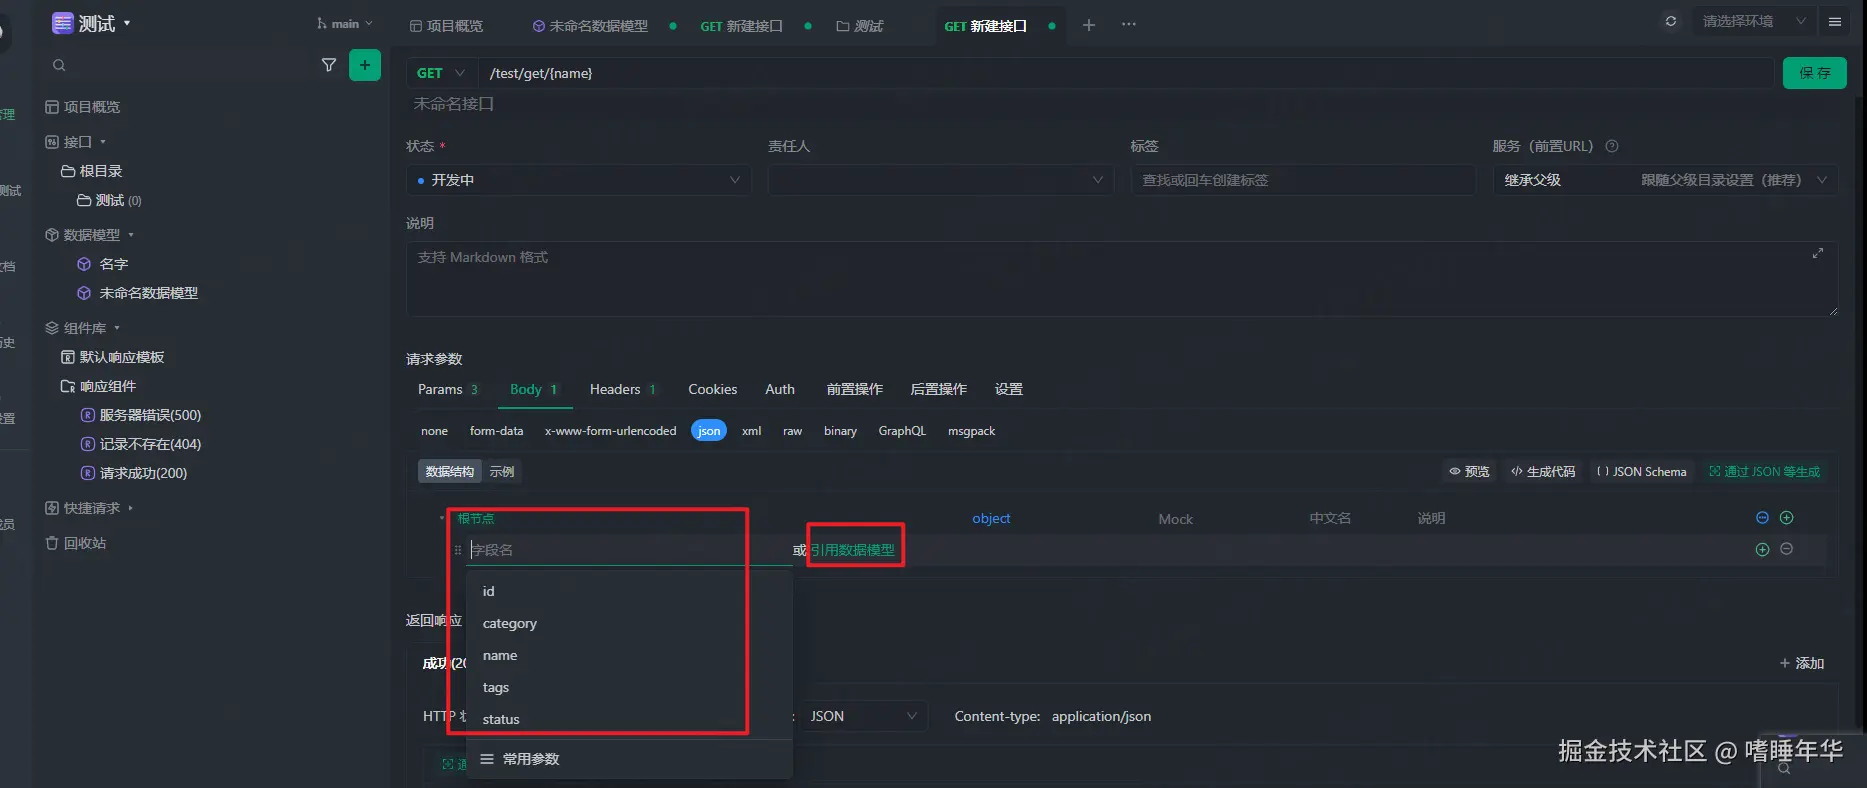Screen dimensions: 1867x788
Task: Switch to the Cookies tab
Action: click(713, 389)
